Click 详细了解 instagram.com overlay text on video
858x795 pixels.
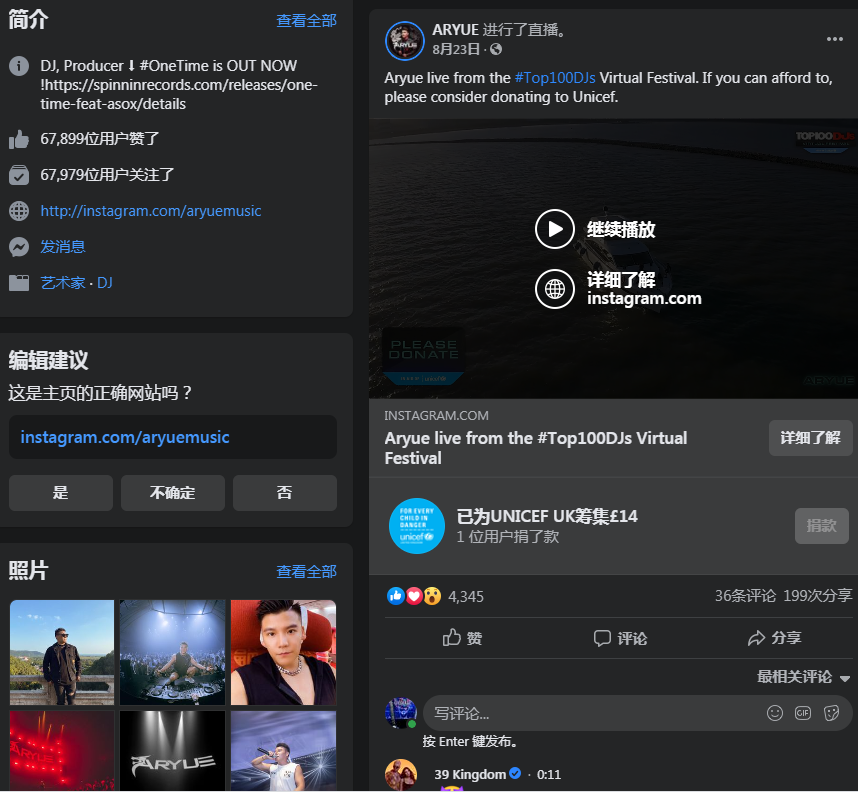point(644,289)
